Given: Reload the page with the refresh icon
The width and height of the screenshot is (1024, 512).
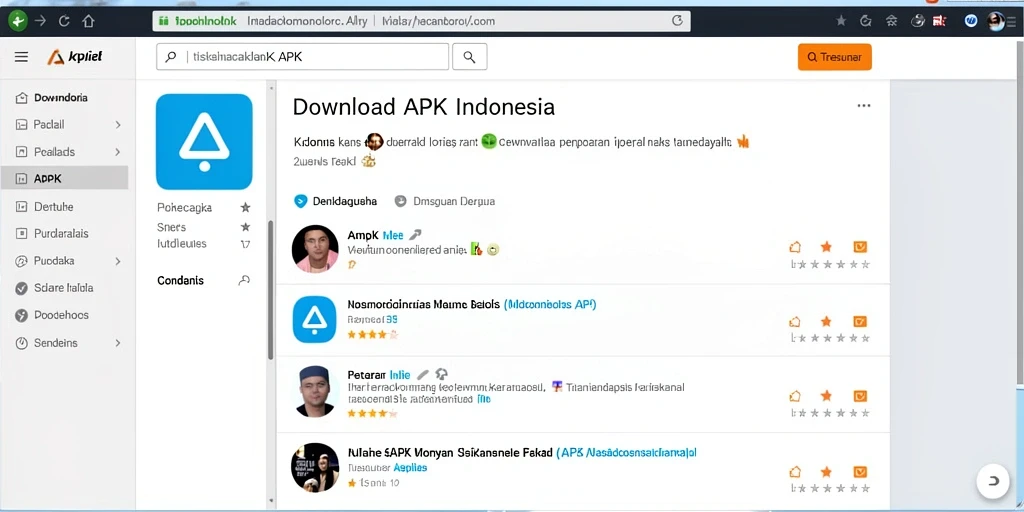Looking at the screenshot, I should (64, 21).
